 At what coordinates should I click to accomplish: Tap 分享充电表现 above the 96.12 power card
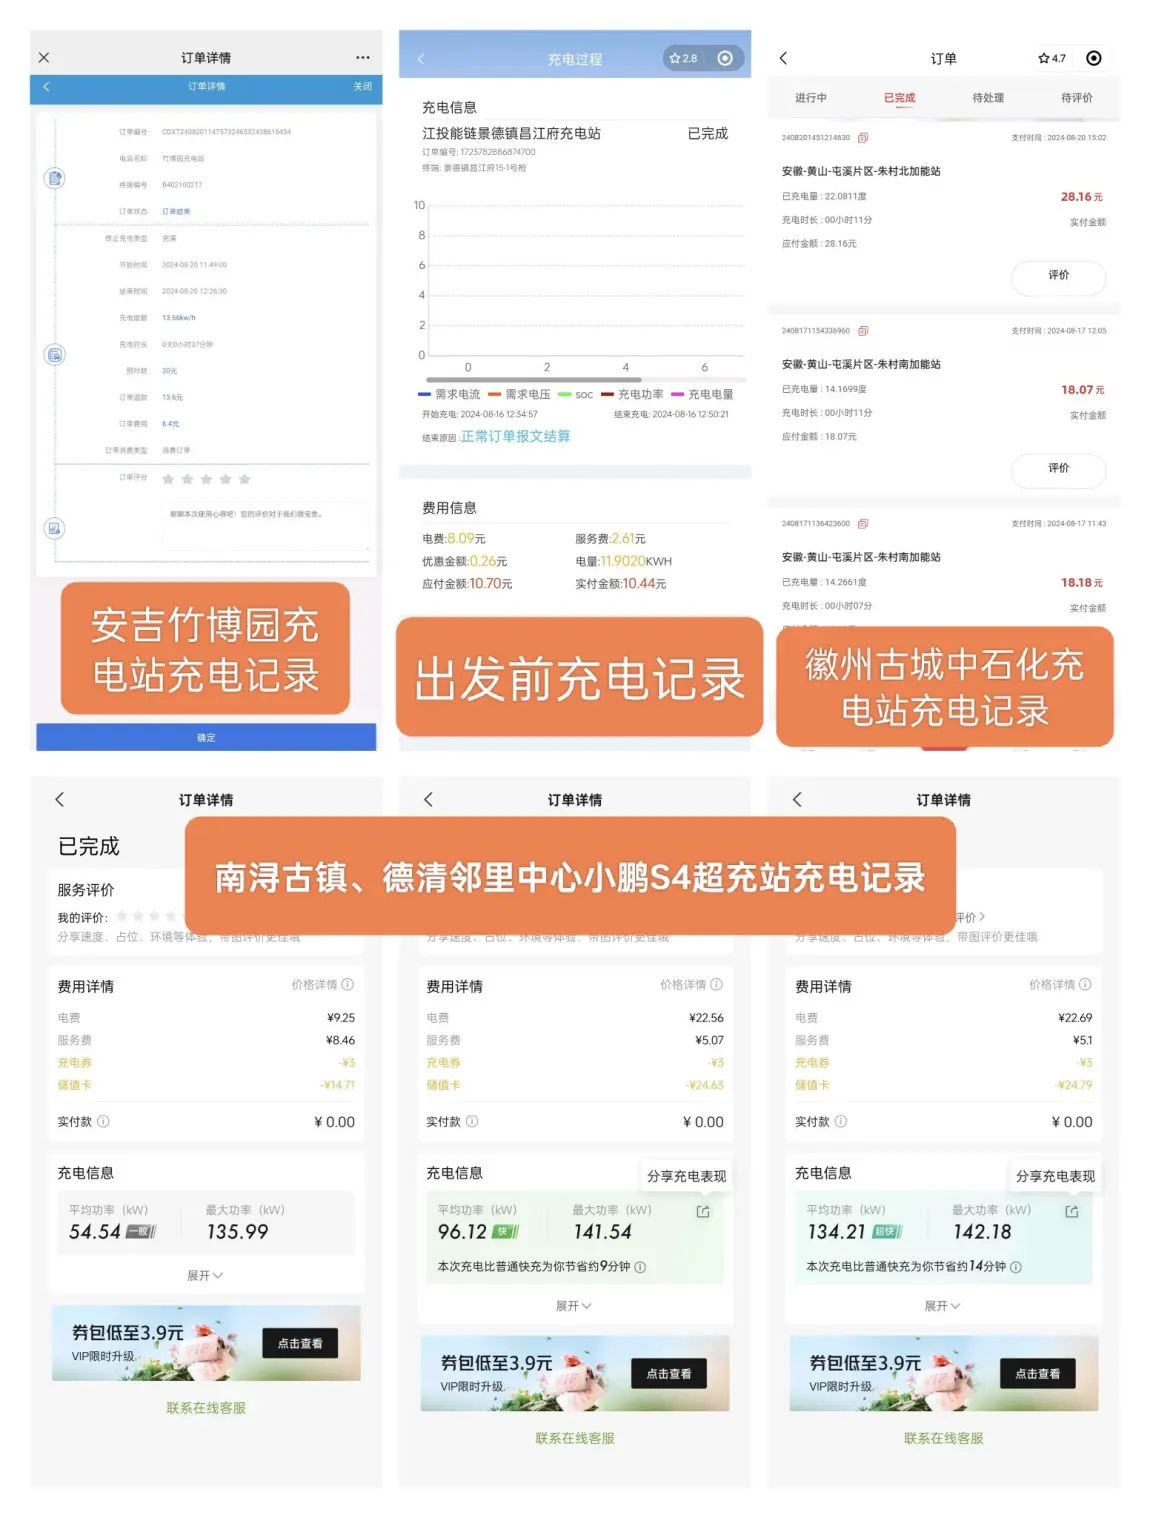click(687, 1176)
